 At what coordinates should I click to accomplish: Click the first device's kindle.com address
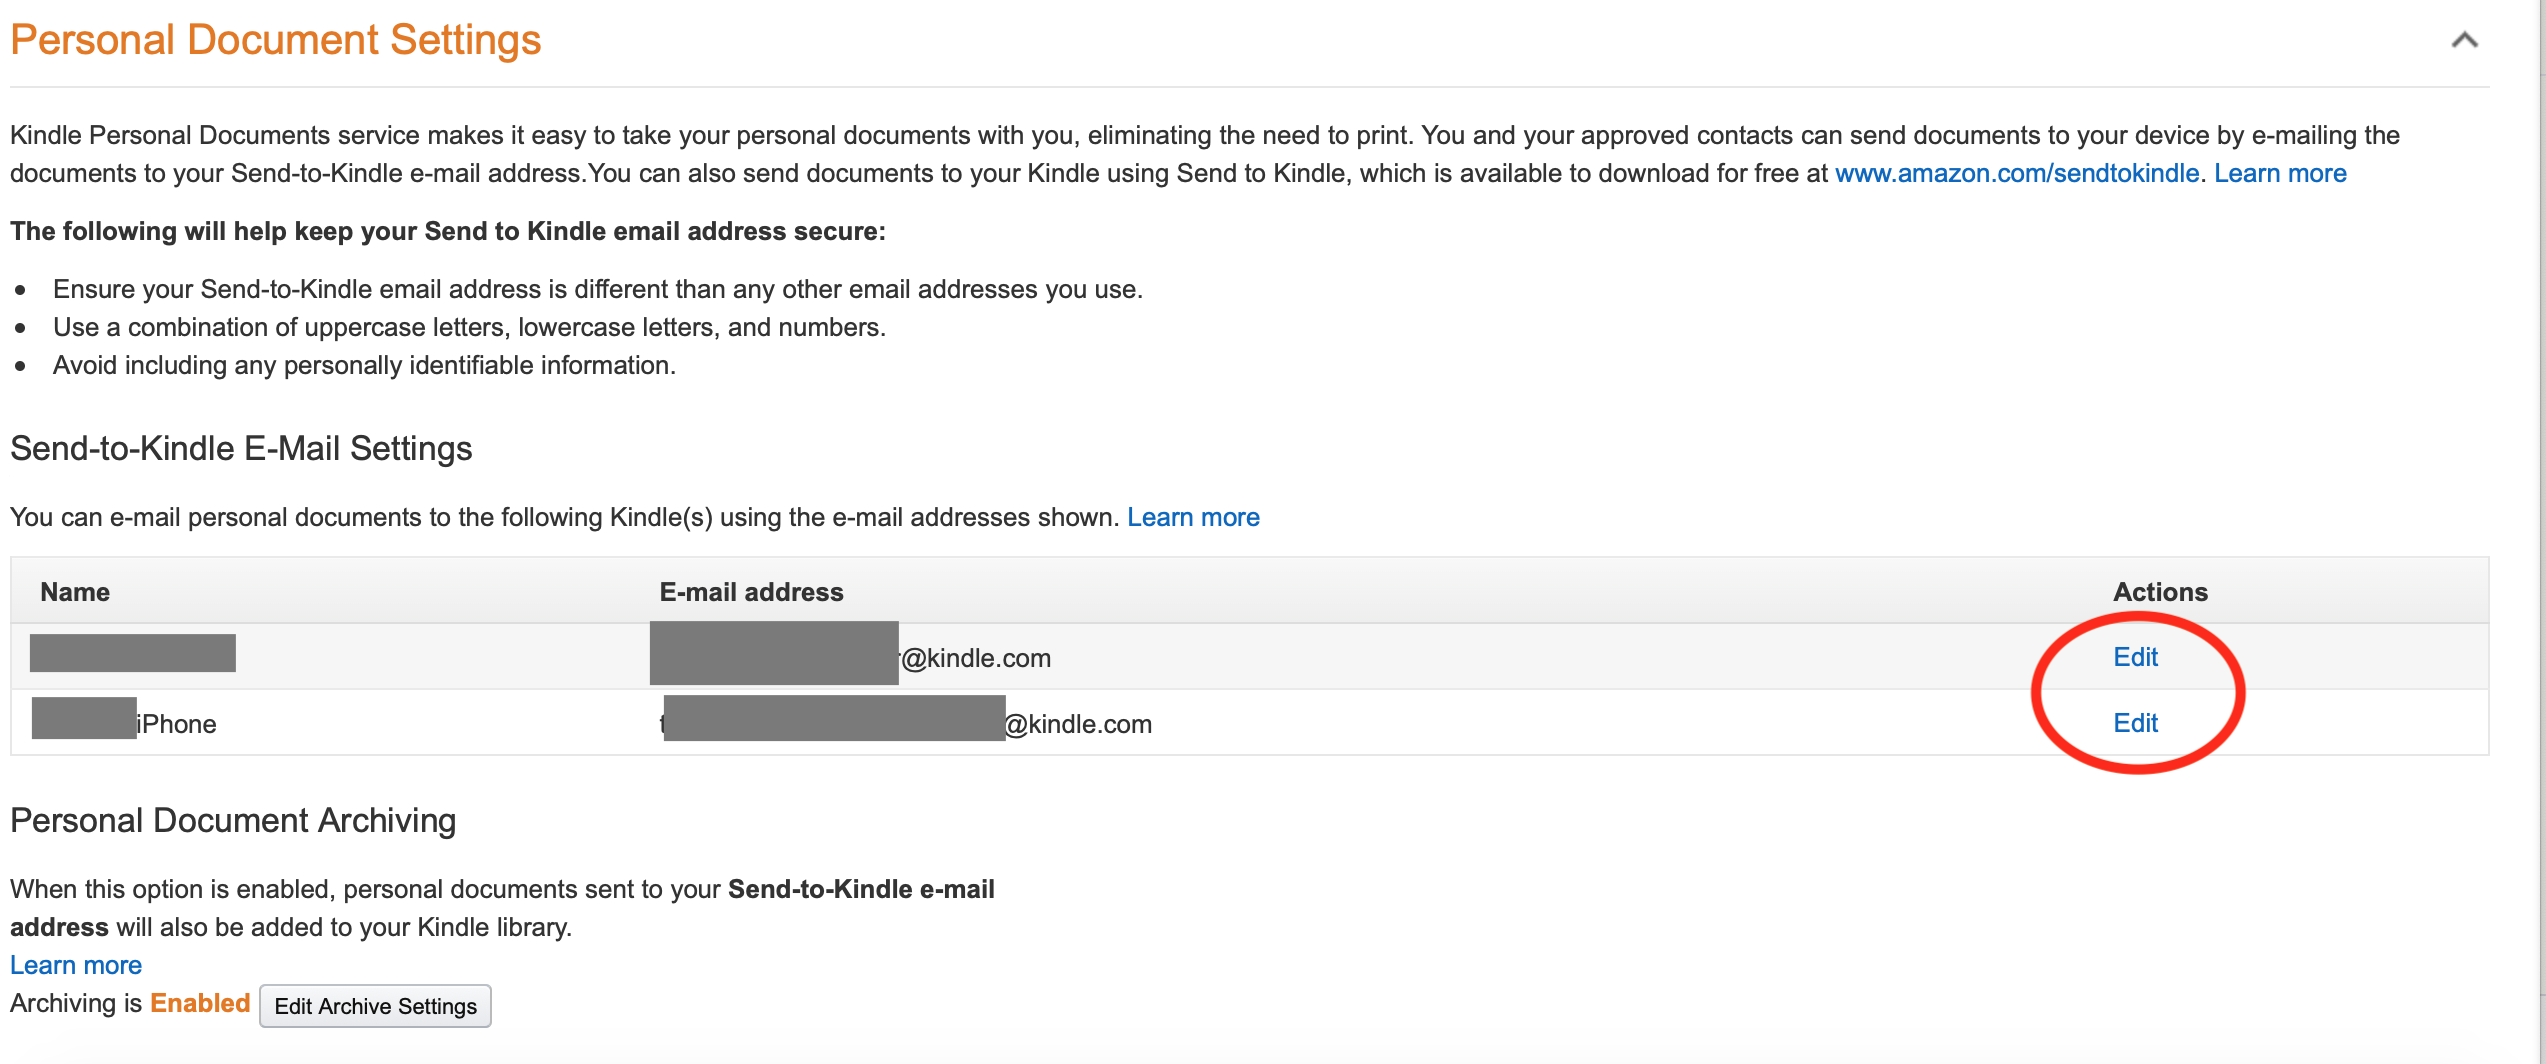(x=975, y=657)
